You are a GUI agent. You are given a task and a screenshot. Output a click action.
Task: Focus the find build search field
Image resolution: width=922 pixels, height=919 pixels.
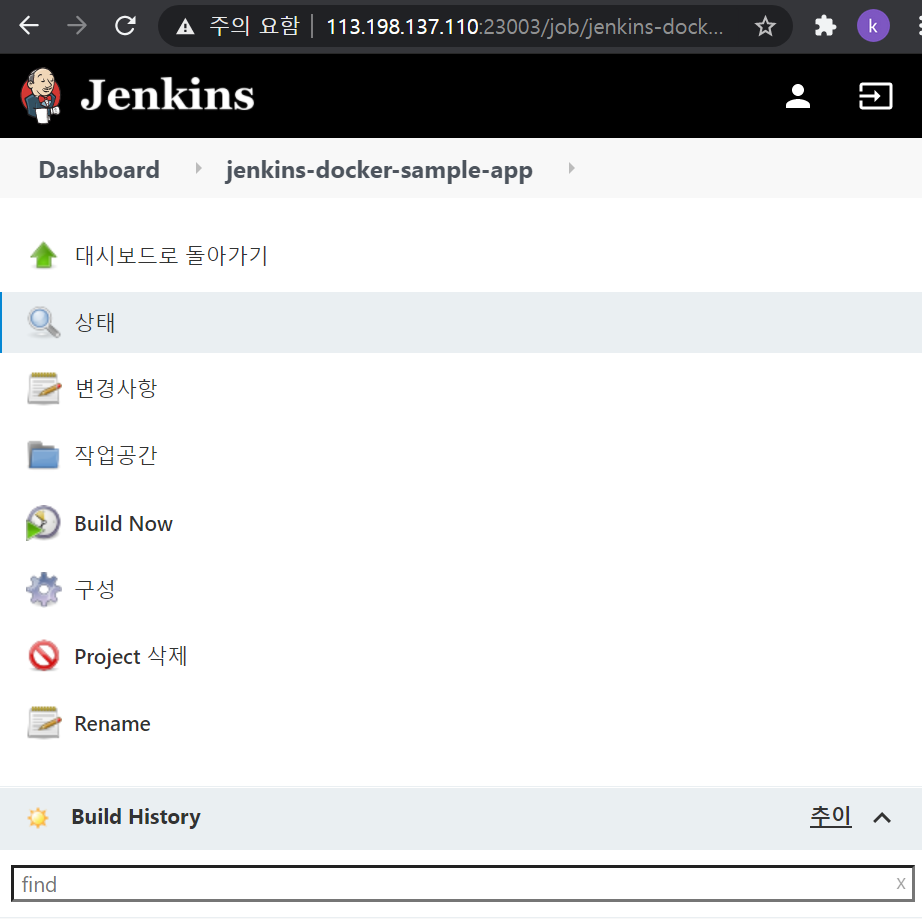(463, 884)
